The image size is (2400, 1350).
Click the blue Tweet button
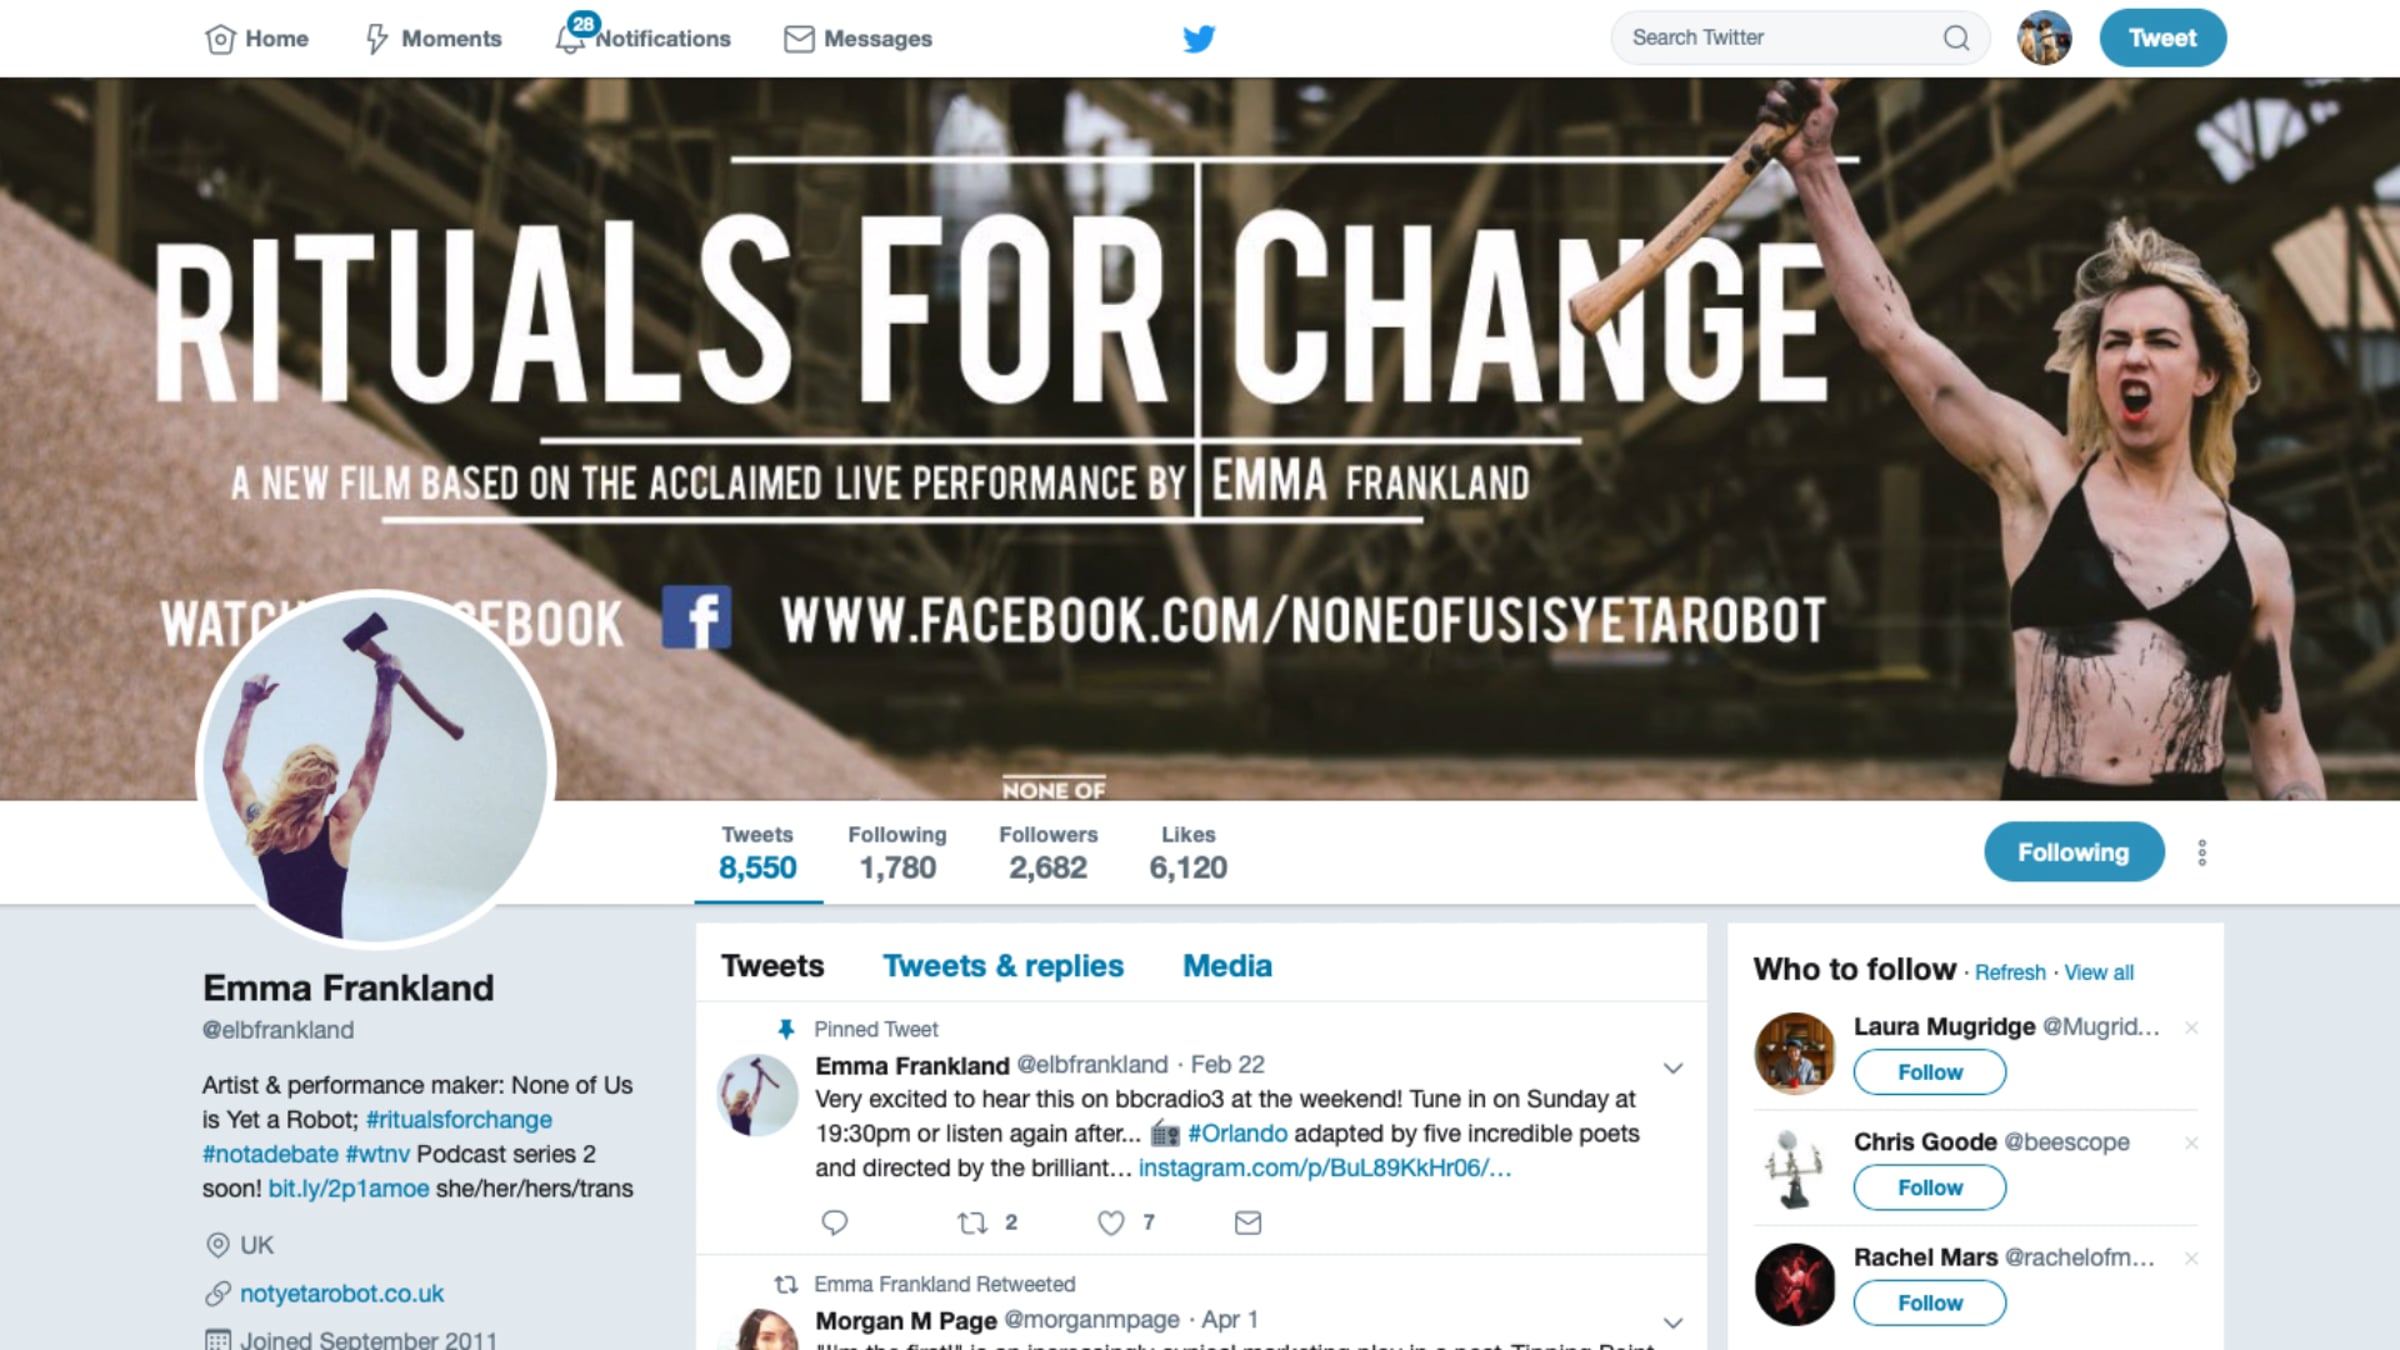(2162, 38)
